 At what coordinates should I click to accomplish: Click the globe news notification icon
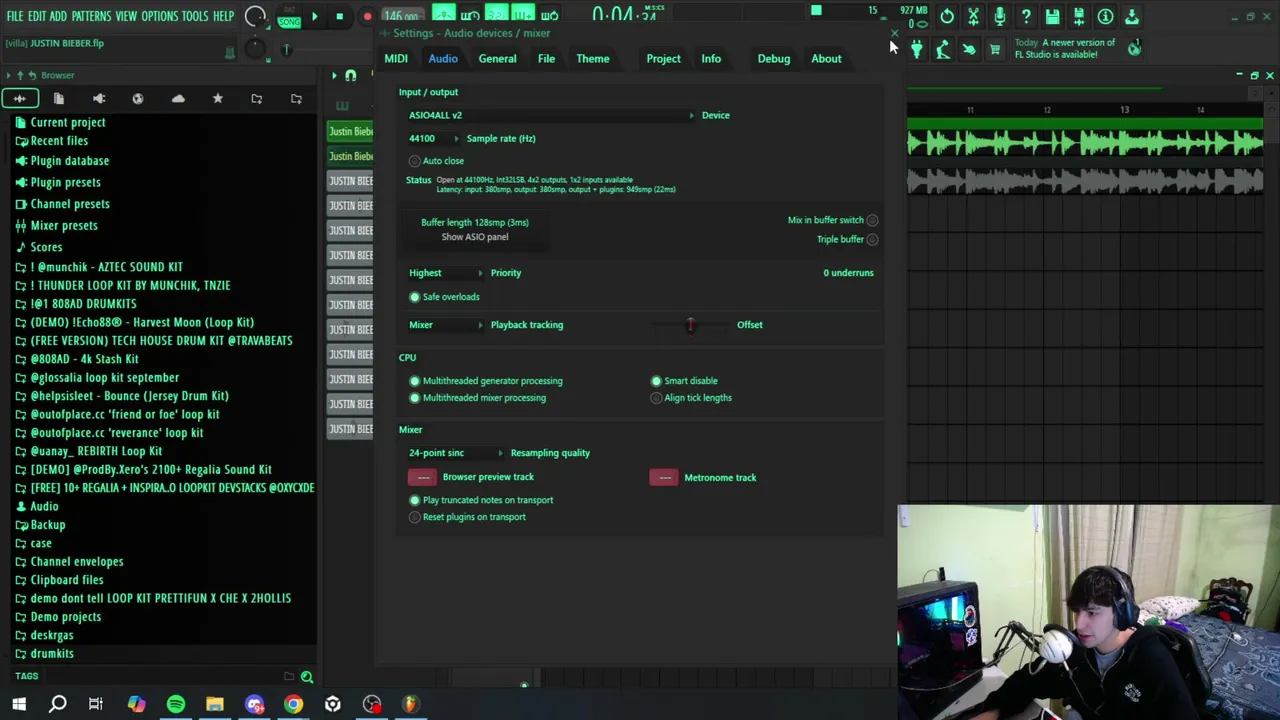coord(1134,48)
